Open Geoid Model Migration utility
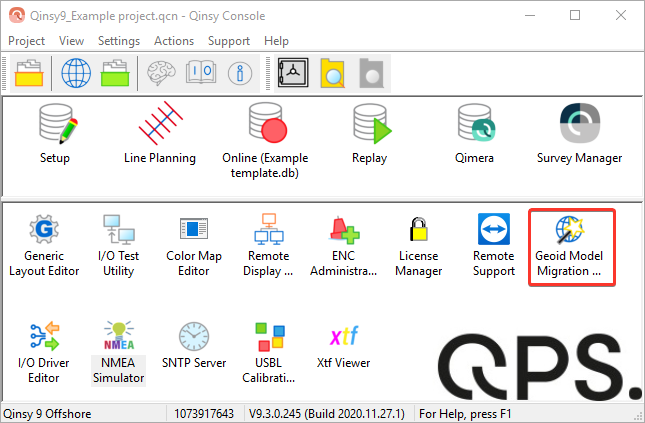The image size is (645, 423). (x=569, y=247)
